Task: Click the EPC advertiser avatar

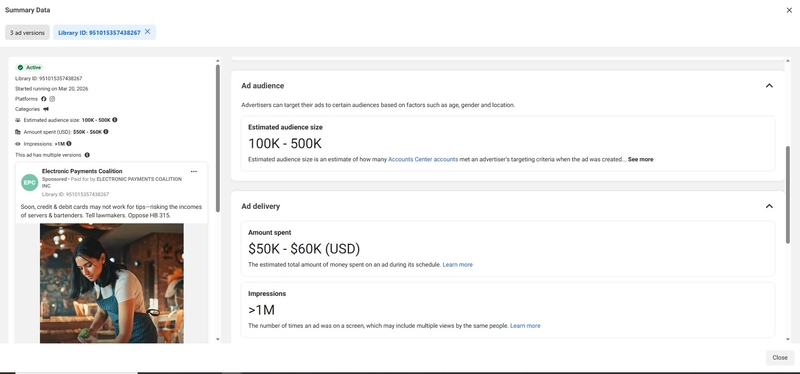Action: click(x=30, y=183)
